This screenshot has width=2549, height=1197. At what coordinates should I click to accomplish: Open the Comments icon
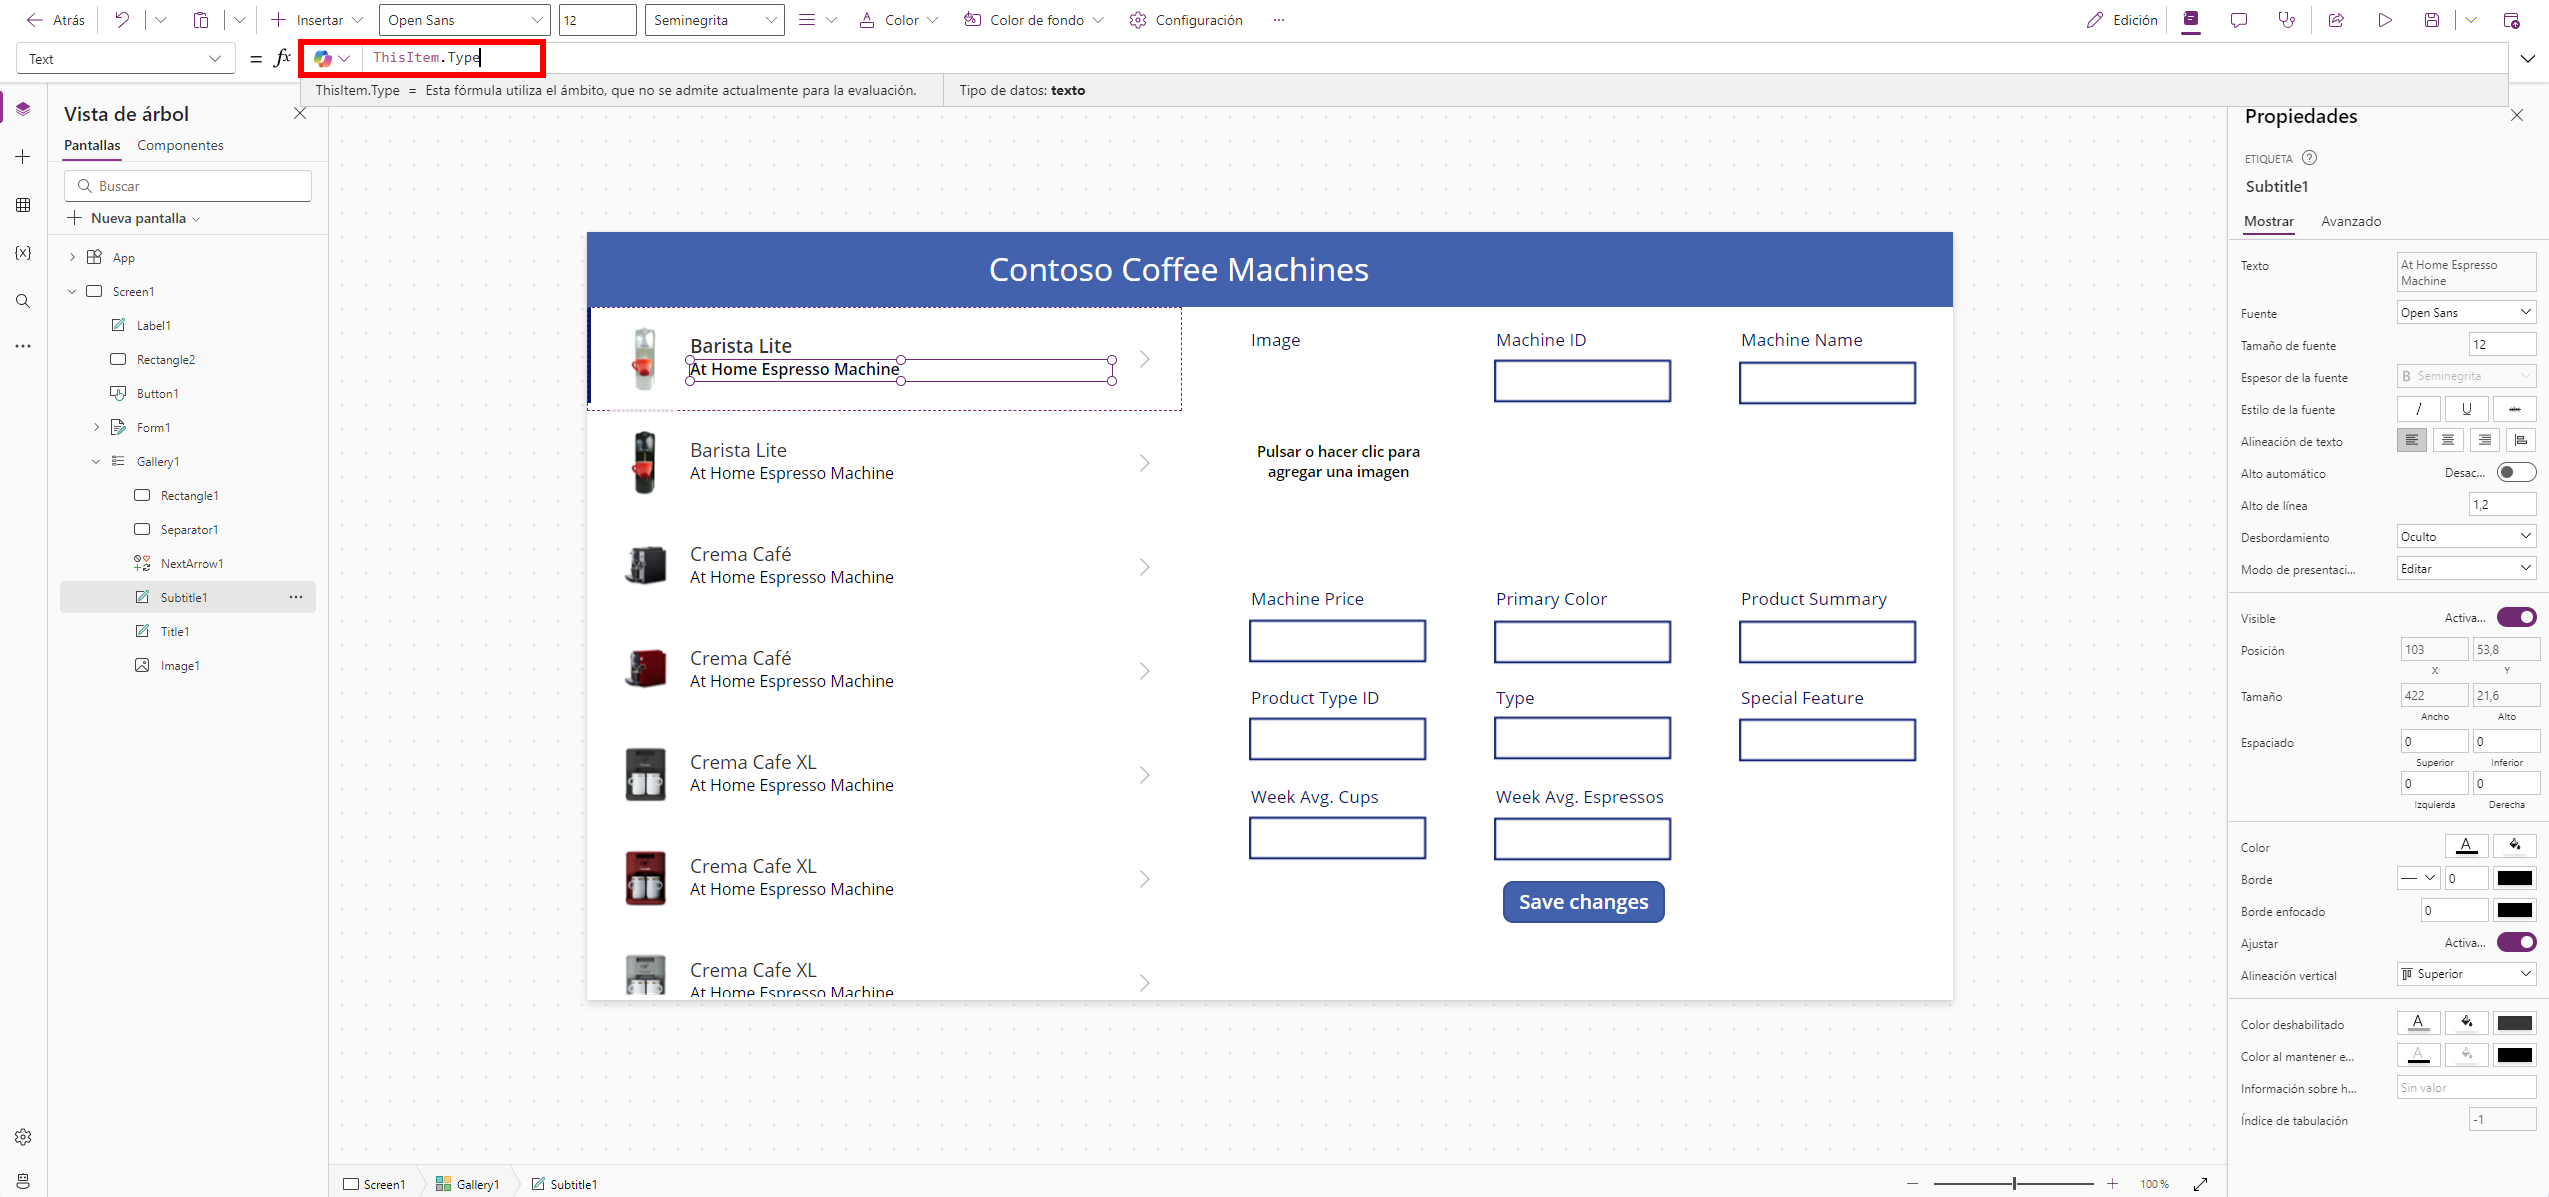point(2239,20)
